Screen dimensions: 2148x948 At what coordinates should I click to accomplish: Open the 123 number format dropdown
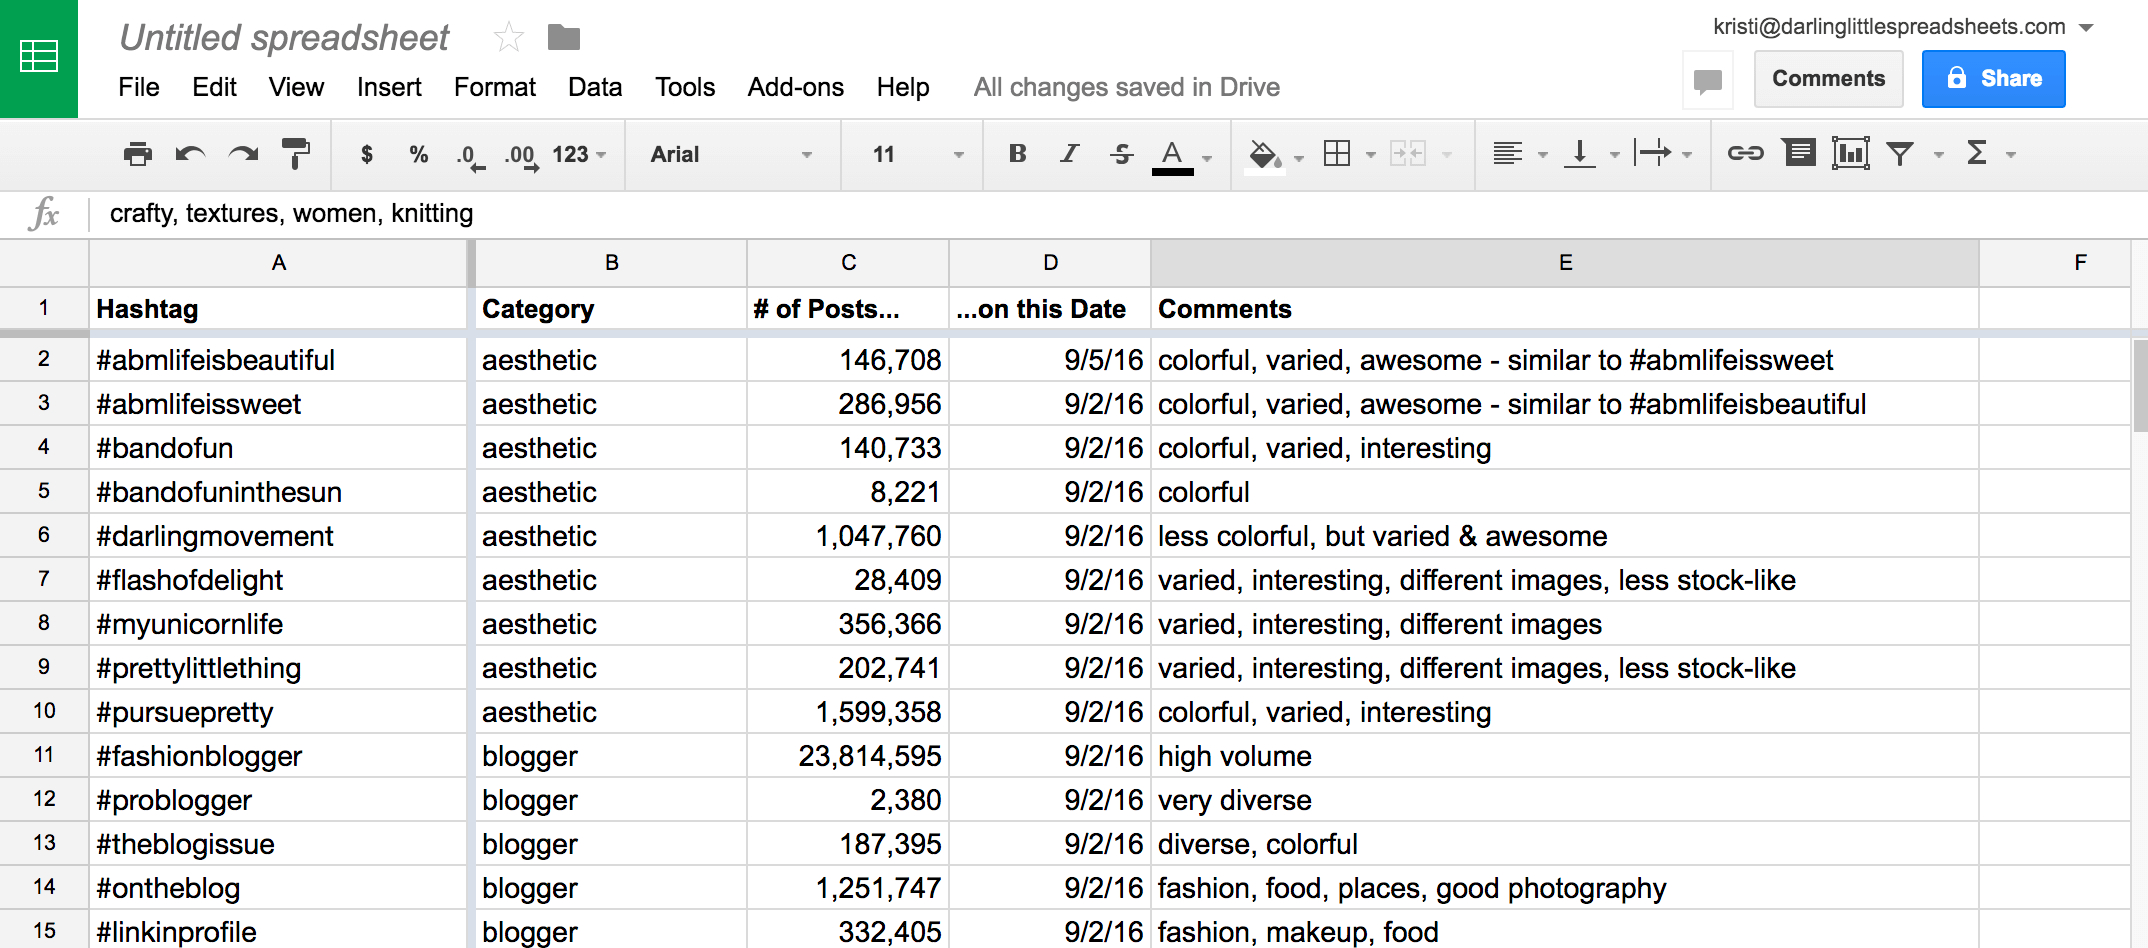[579, 154]
